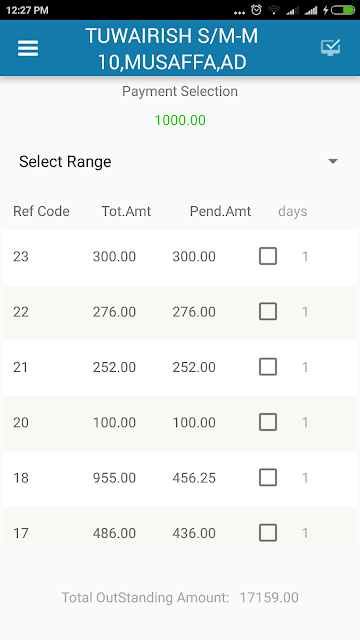Tap the green 1000.00 payment amount
Viewport: 360px width, 640px height.
(x=180, y=120)
